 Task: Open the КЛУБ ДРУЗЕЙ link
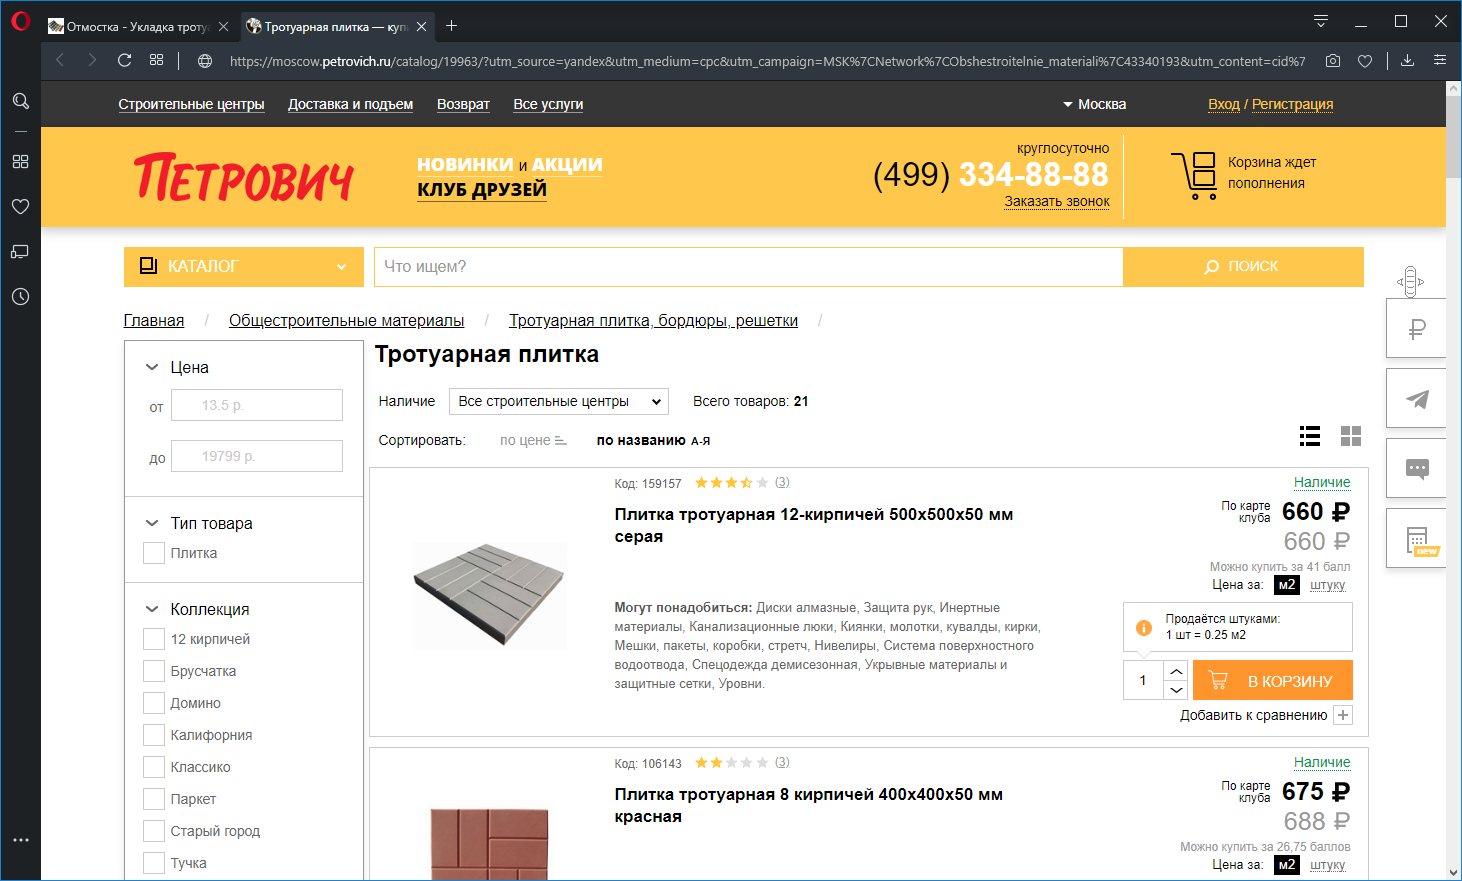482,189
